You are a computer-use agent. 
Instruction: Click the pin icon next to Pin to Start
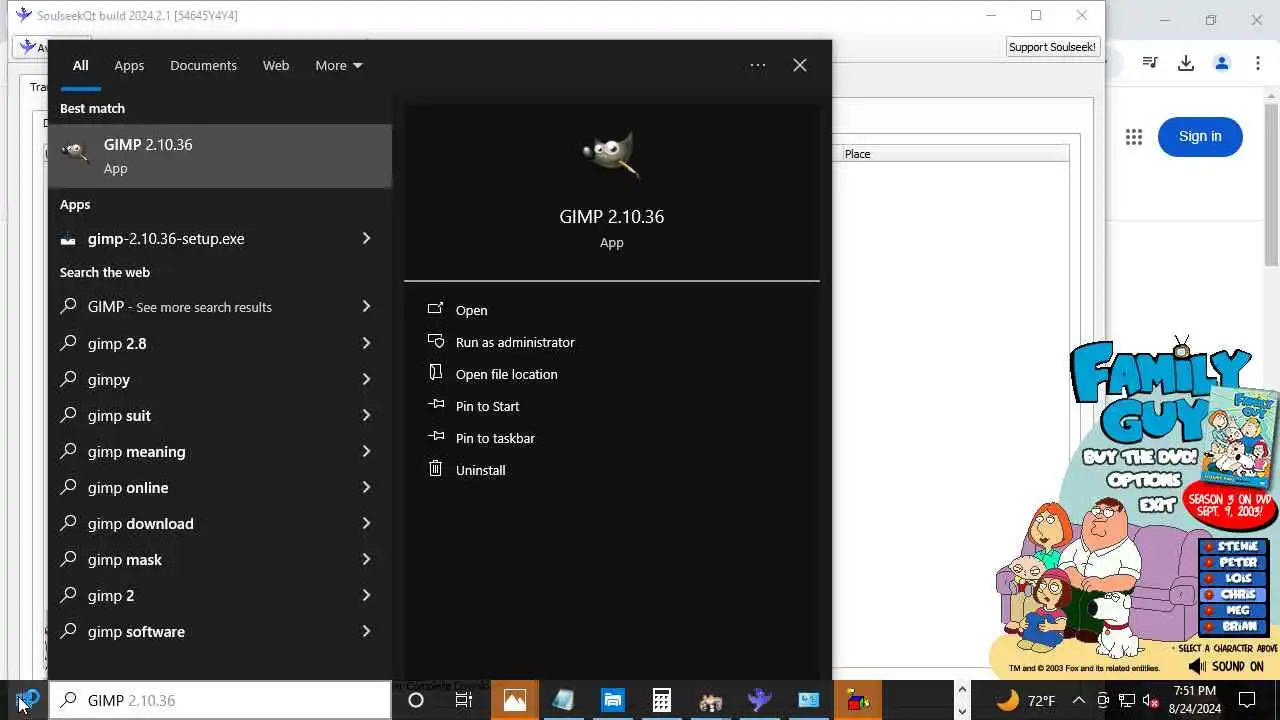pyautogui.click(x=435, y=405)
